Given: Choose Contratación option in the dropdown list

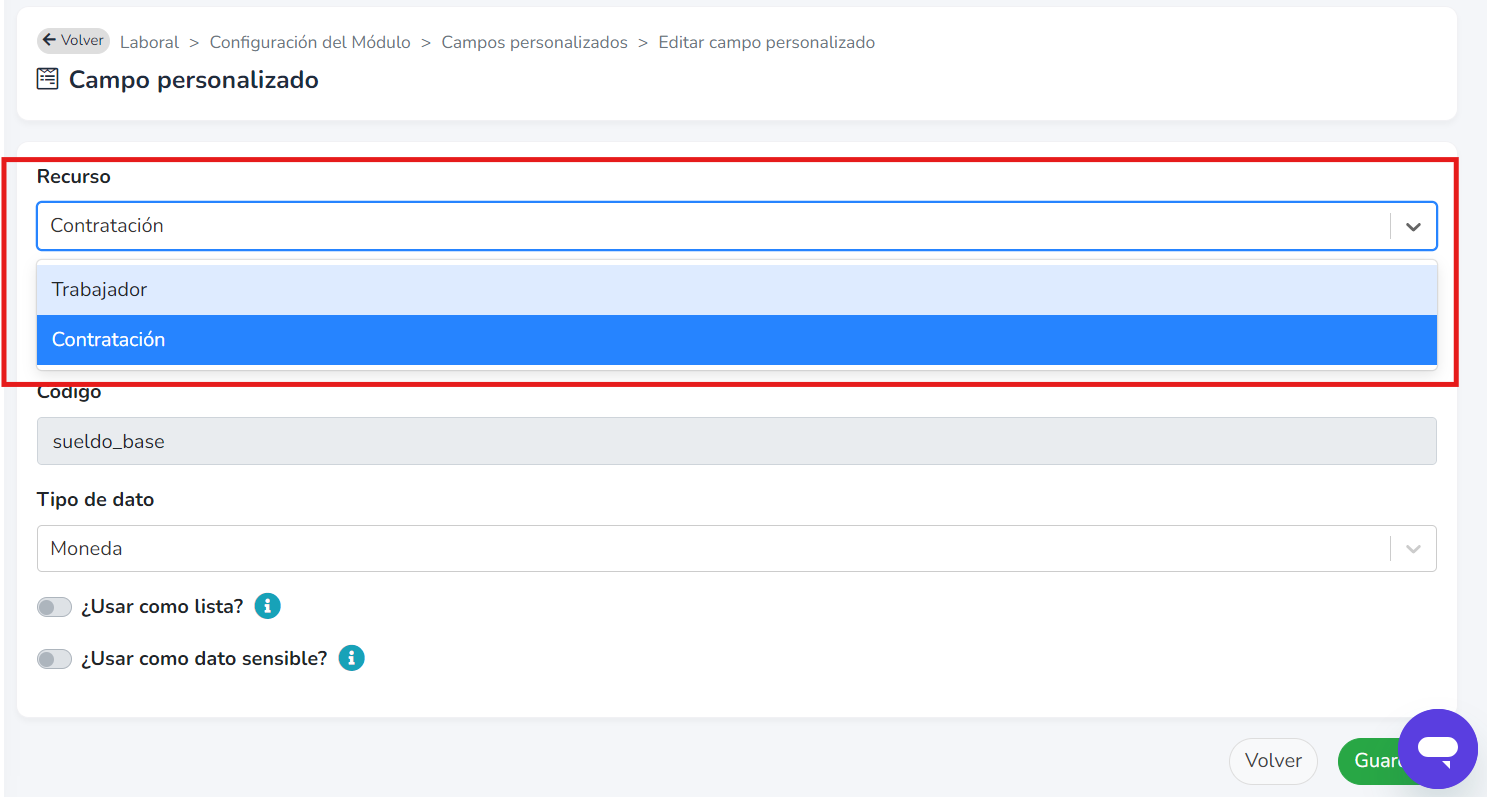Looking at the screenshot, I should [x=736, y=340].
